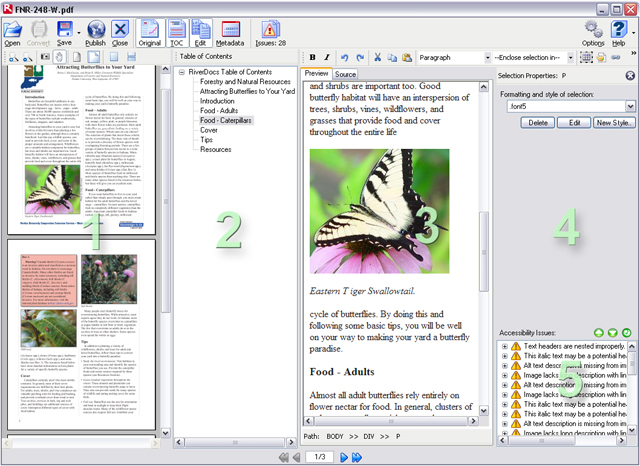Click the blank square page layout icon
Image resolution: width=640 pixels, height=466 pixels.
(x=114, y=57)
